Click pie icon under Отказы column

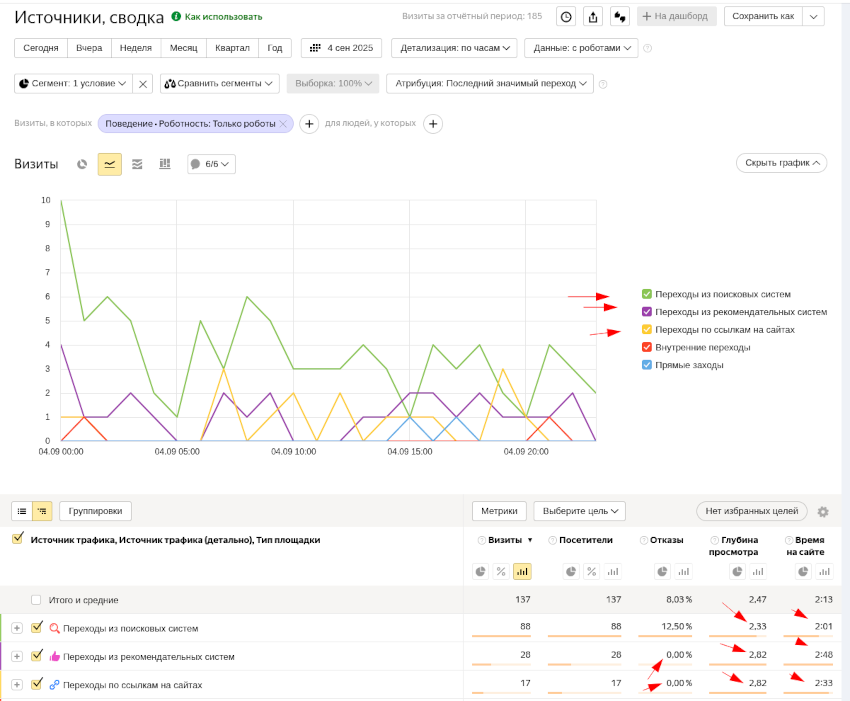coord(662,571)
